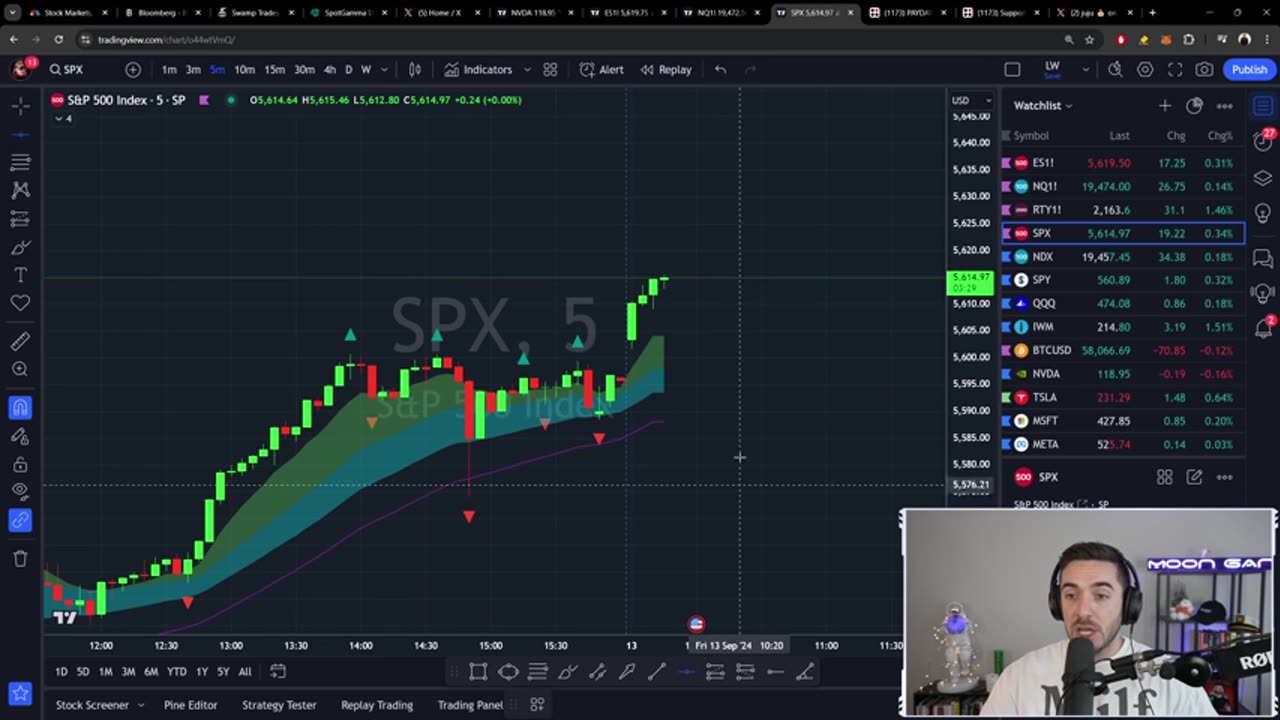Toggle stay in drawing mode pencil-lock
This screenshot has height=720, width=1280.
tap(20, 436)
